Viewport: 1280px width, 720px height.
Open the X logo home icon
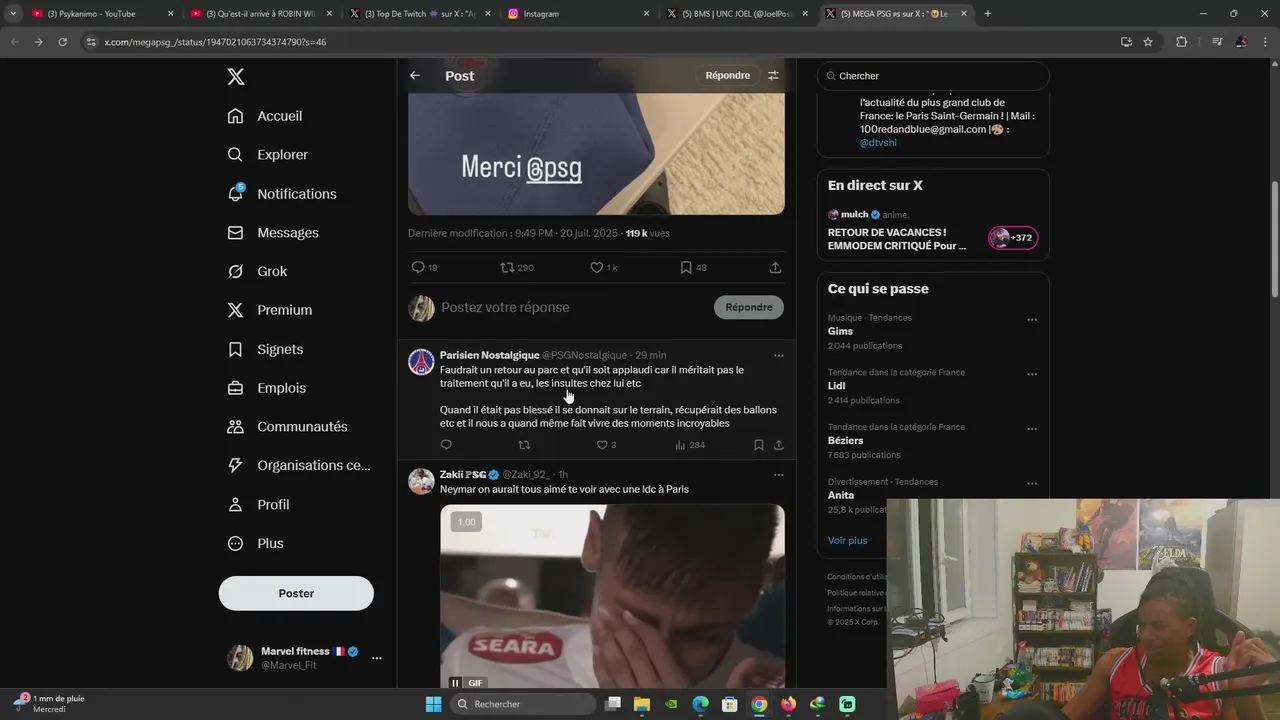coord(236,77)
